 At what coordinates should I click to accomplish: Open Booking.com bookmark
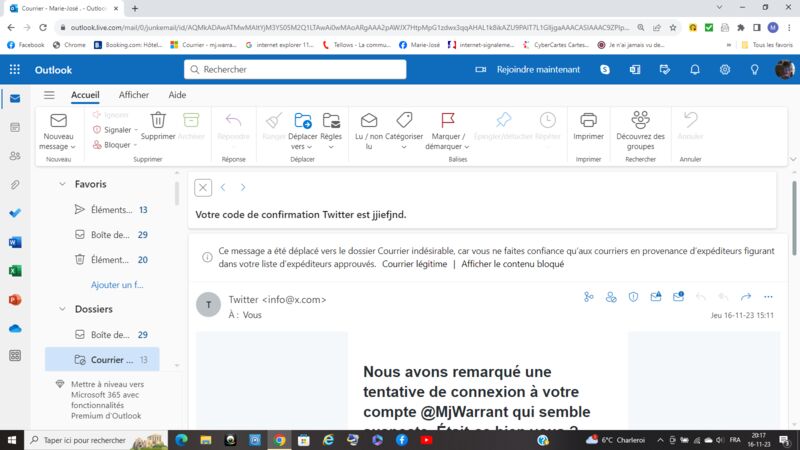(128, 45)
